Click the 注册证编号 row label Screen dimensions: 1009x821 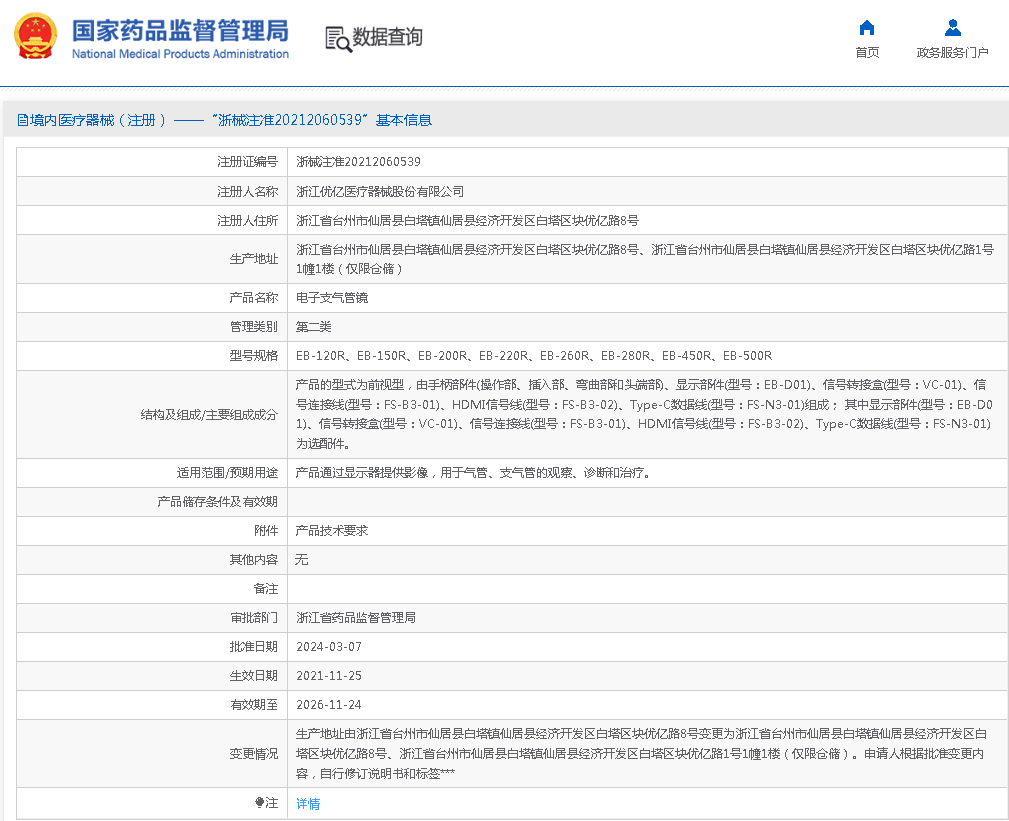248,162
